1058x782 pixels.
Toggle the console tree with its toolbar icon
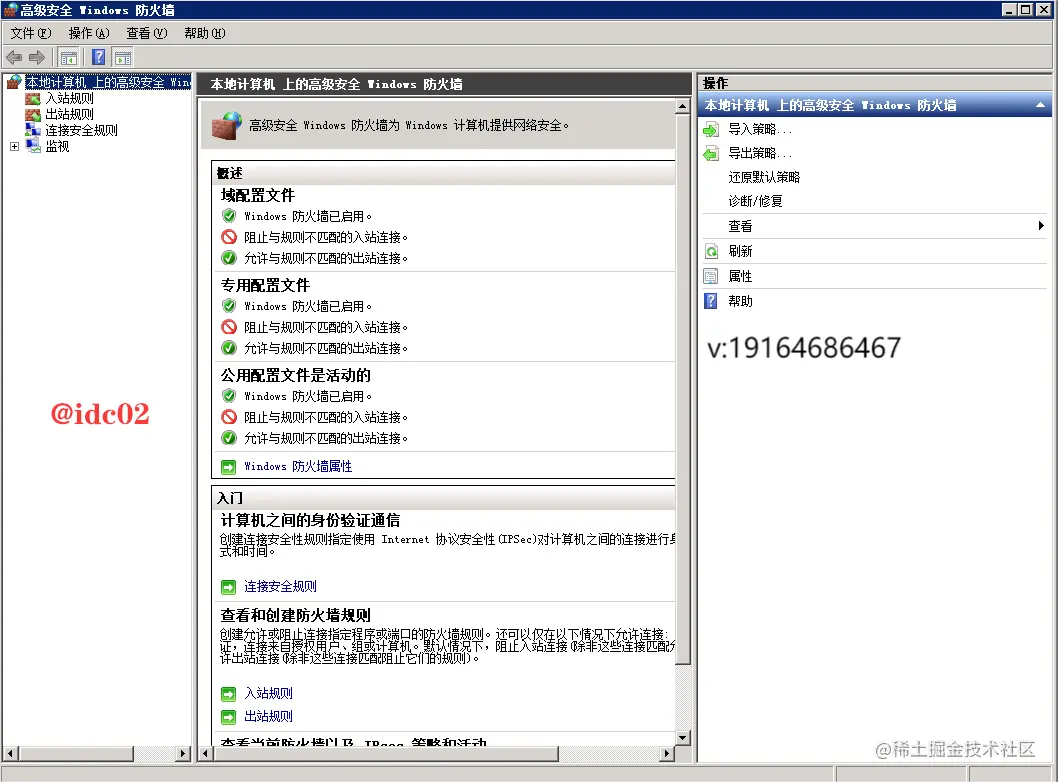(67, 57)
